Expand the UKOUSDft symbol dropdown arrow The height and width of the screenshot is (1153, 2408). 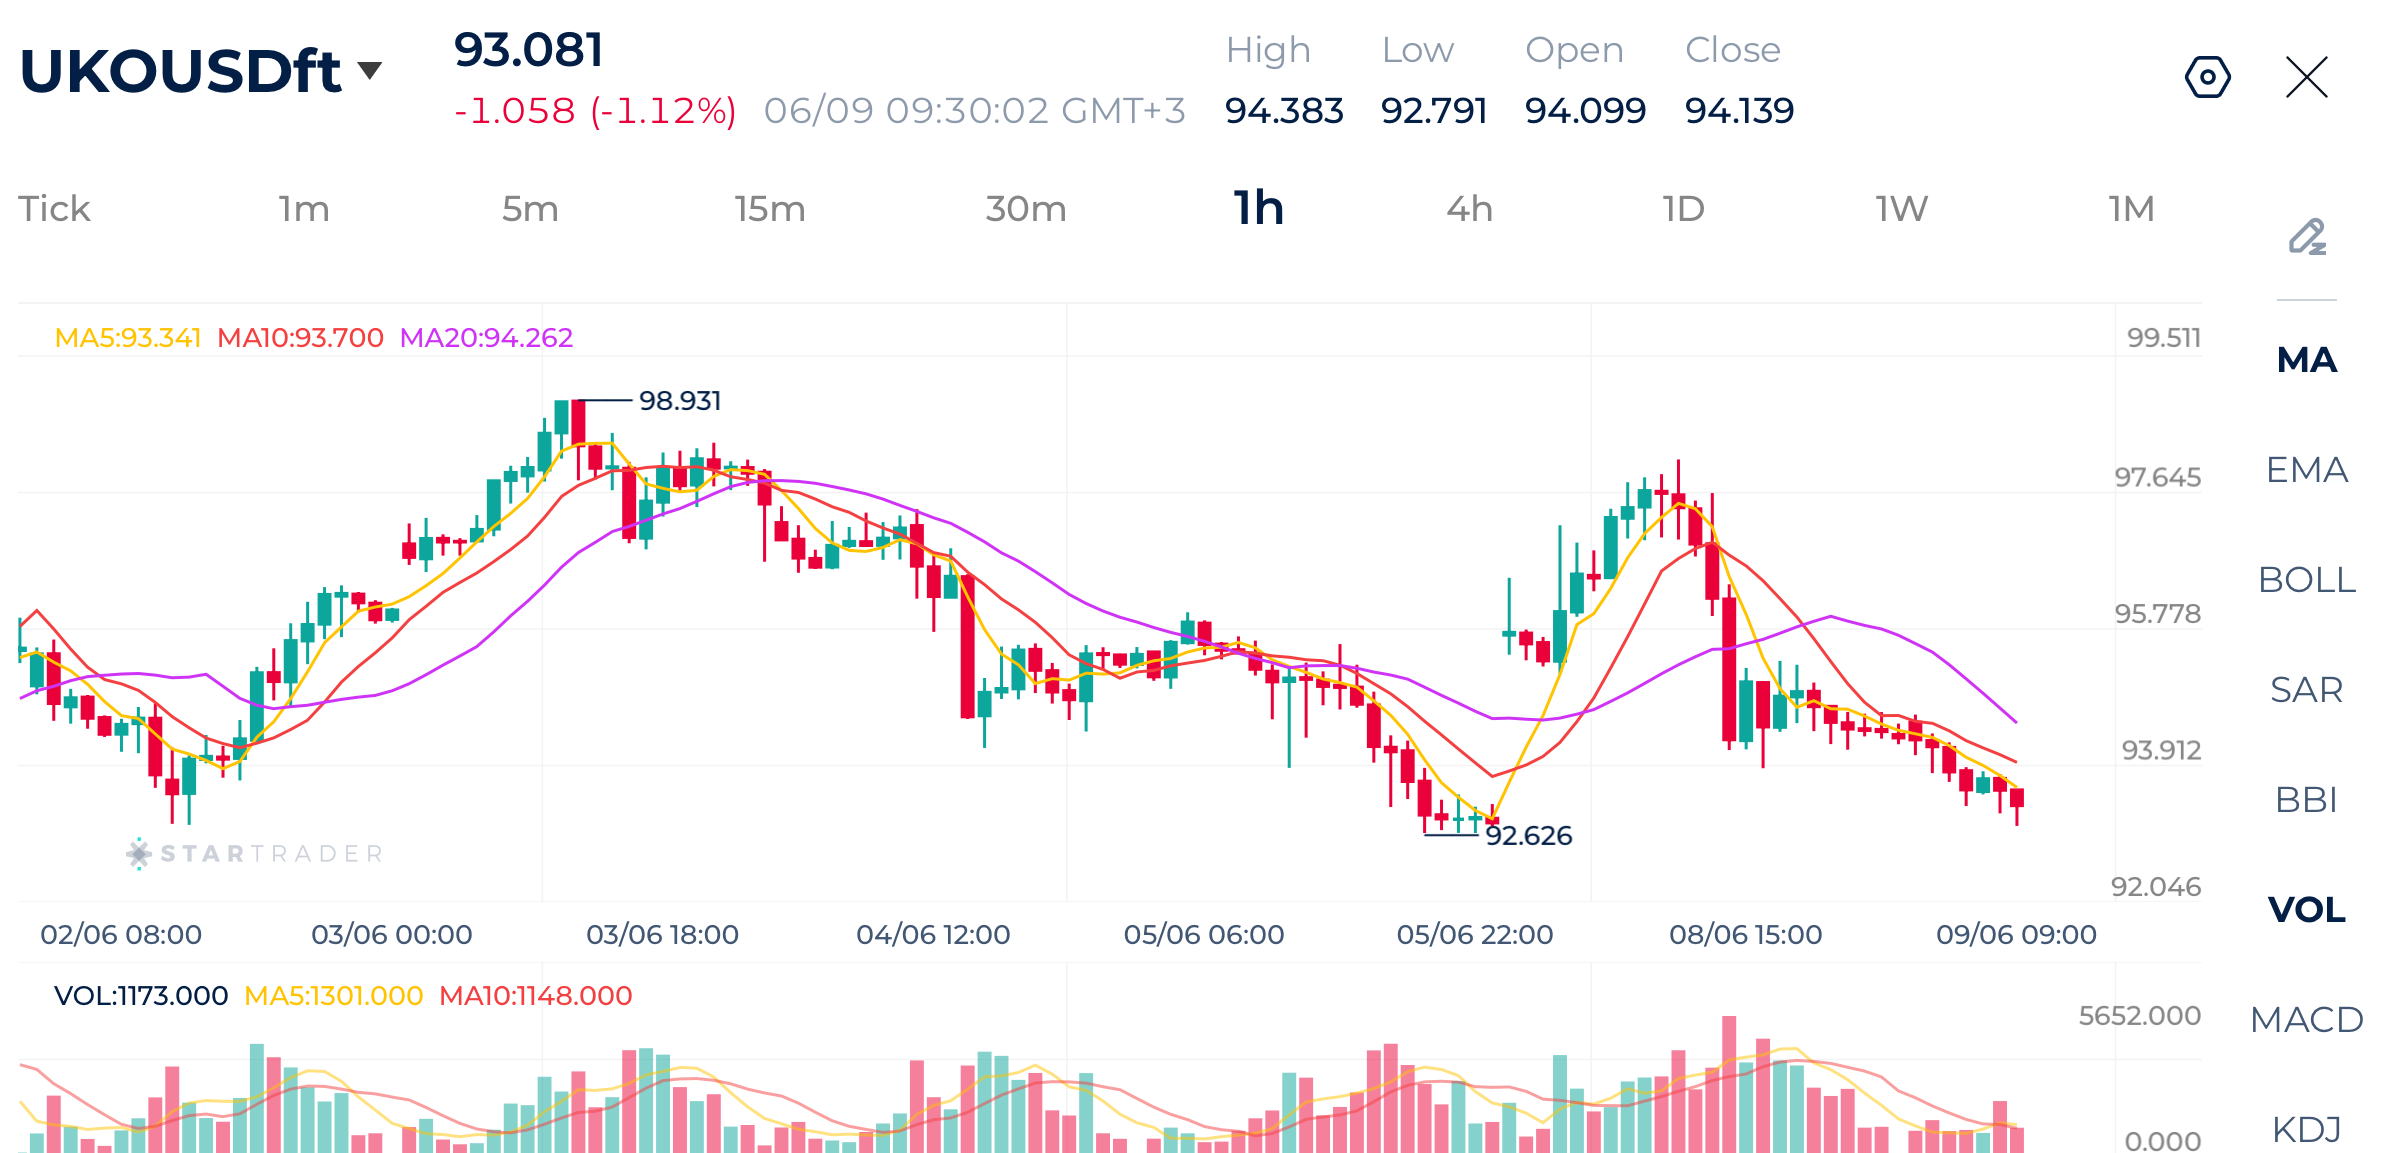point(370,70)
